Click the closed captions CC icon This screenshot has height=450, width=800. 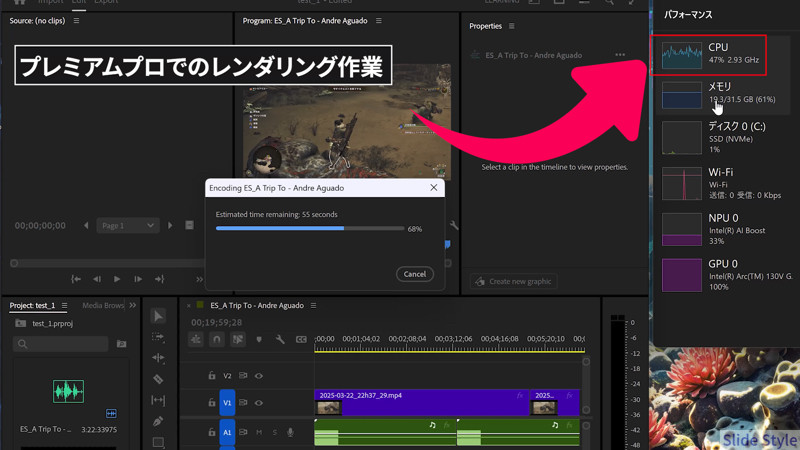point(301,340)
